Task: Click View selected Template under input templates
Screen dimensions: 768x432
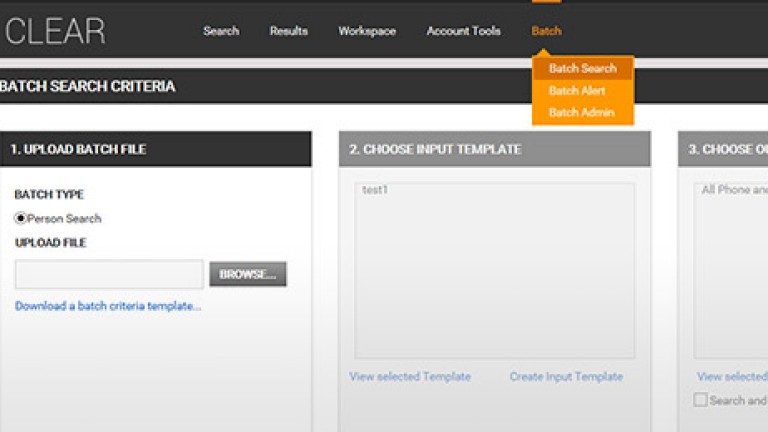Action: coord(410,377)
